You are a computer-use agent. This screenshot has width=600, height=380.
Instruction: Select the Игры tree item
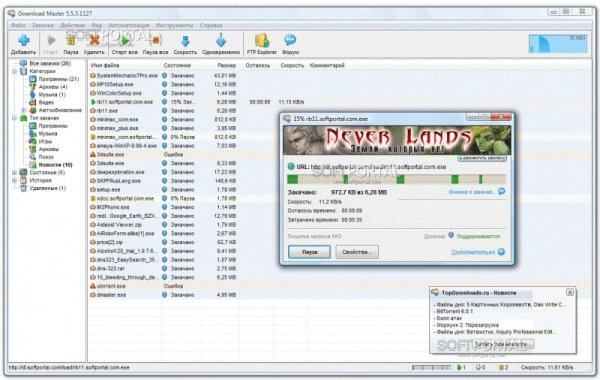click(x=45, y=141)
